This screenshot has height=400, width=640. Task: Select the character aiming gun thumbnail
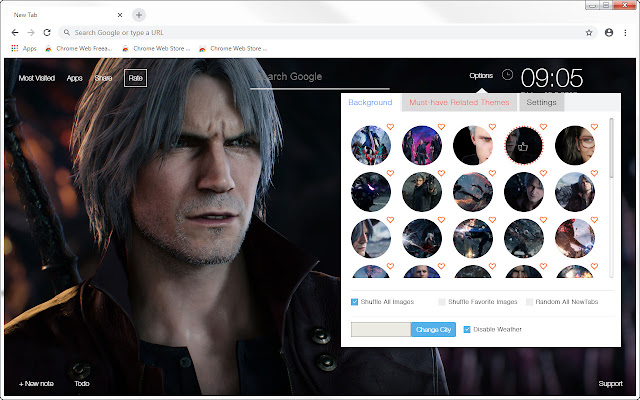pyautogui.click(x=422, y=192)
